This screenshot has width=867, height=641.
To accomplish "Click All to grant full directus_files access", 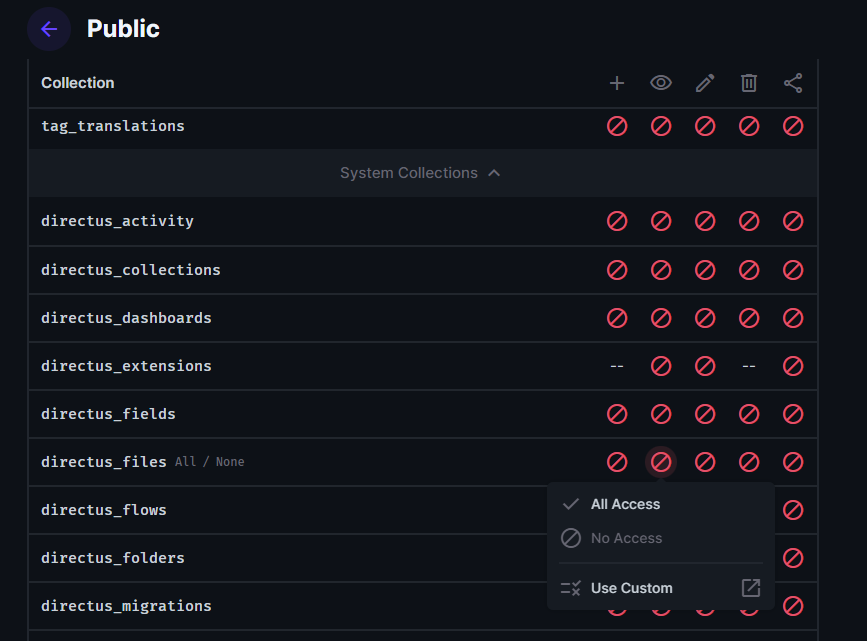I will tap(184, 462).
